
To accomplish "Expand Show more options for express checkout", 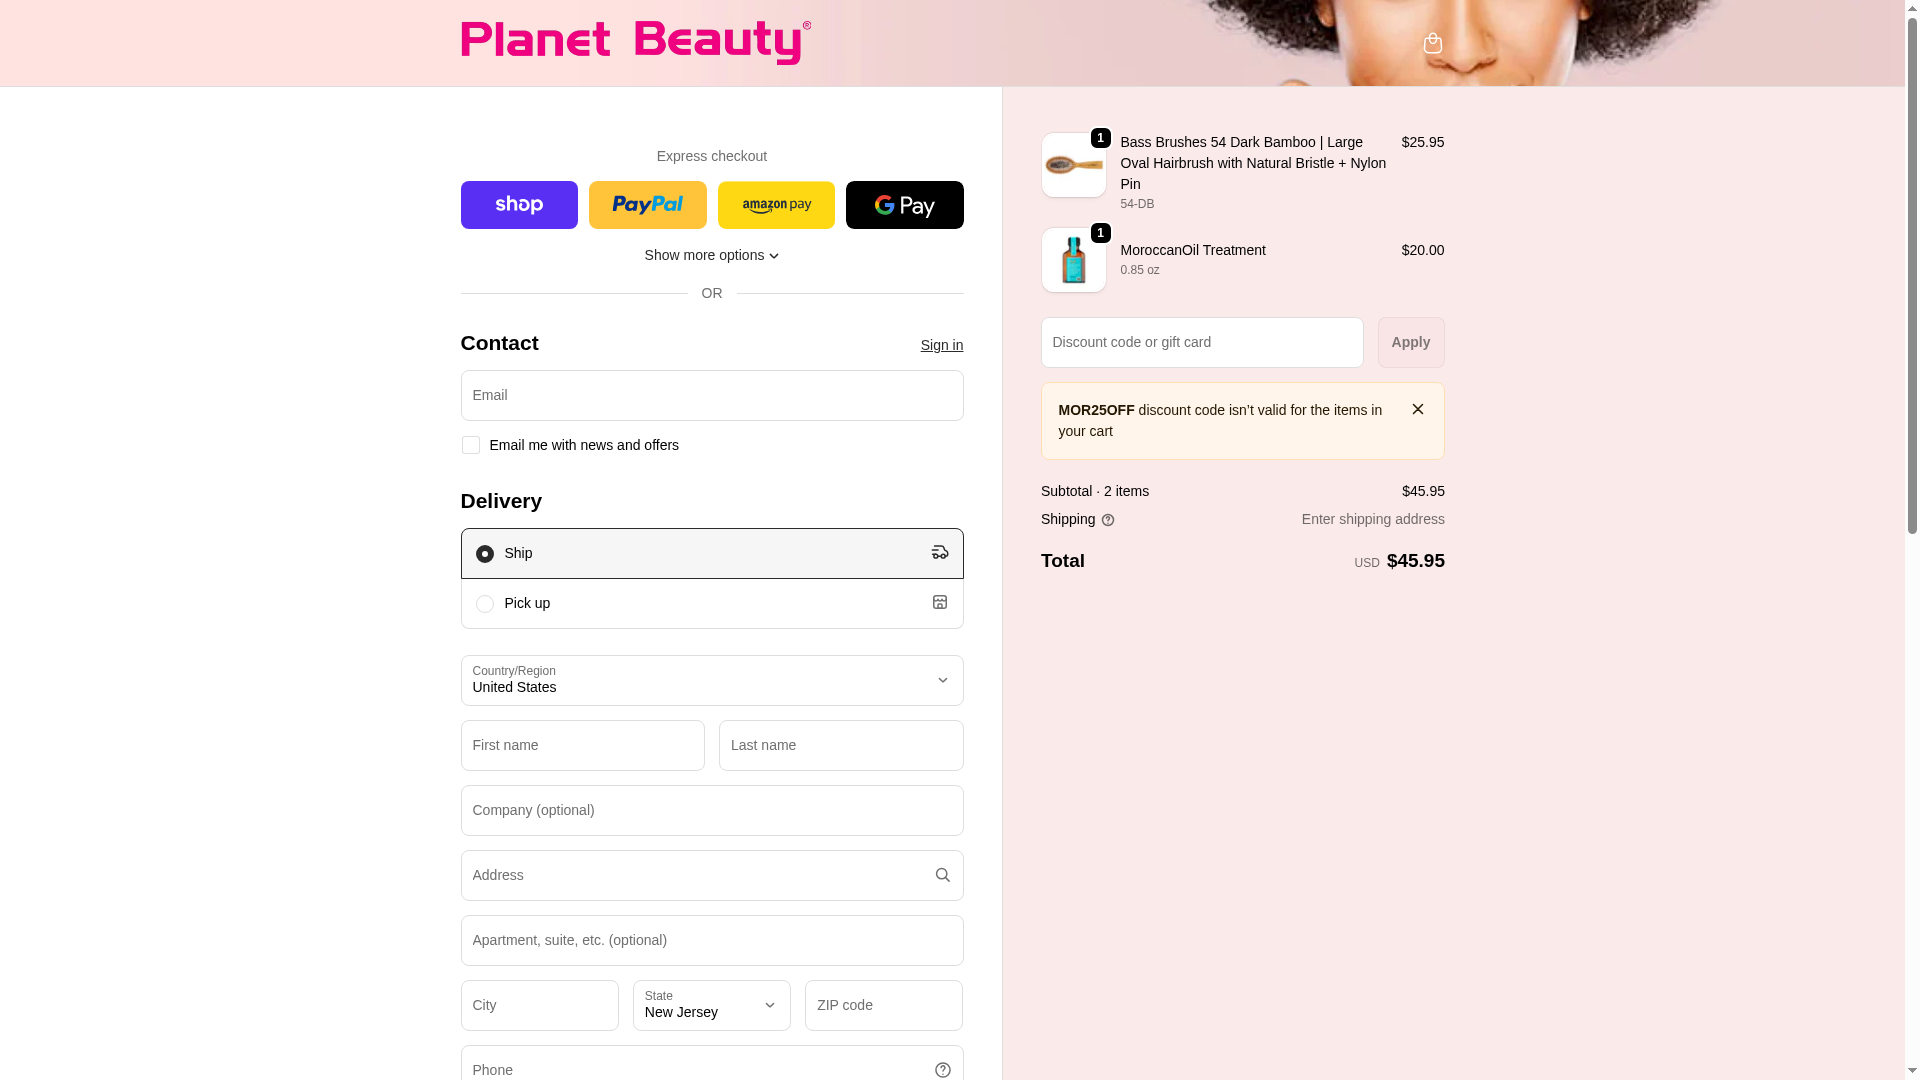I will point(711,255).
